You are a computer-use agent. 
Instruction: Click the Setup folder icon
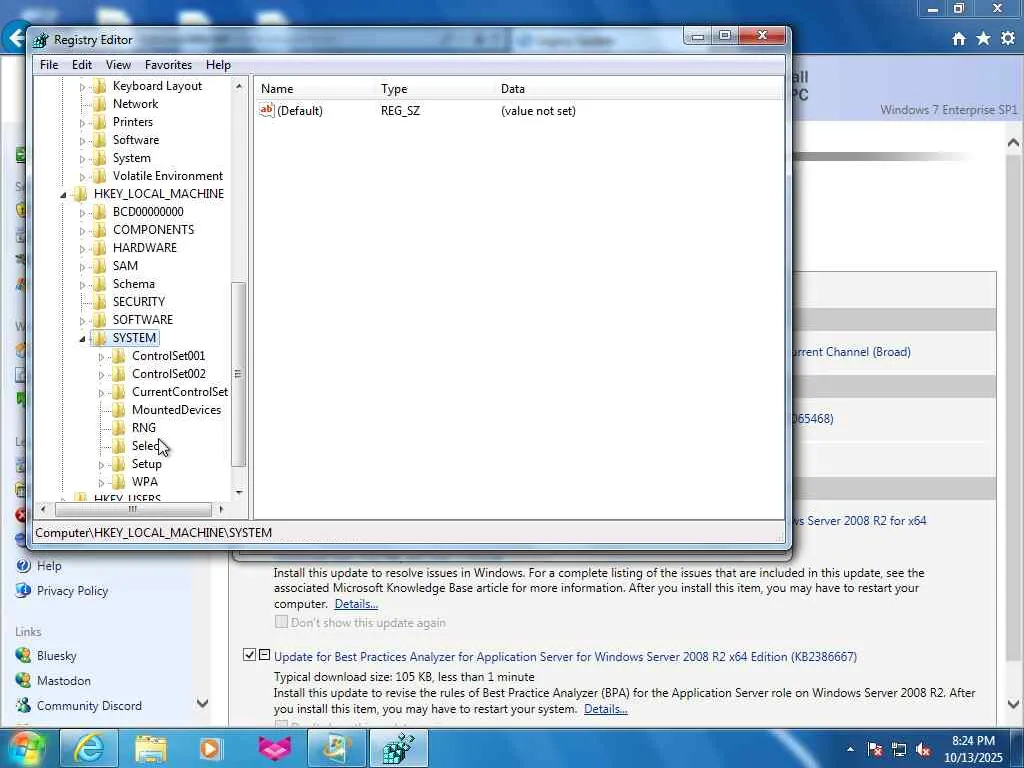point(118,464)
